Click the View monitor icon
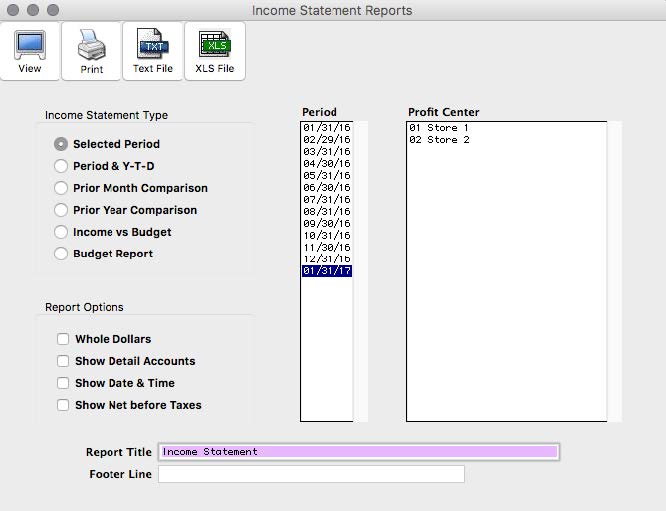Screen dimensions: 666x511 click(30, 46)
